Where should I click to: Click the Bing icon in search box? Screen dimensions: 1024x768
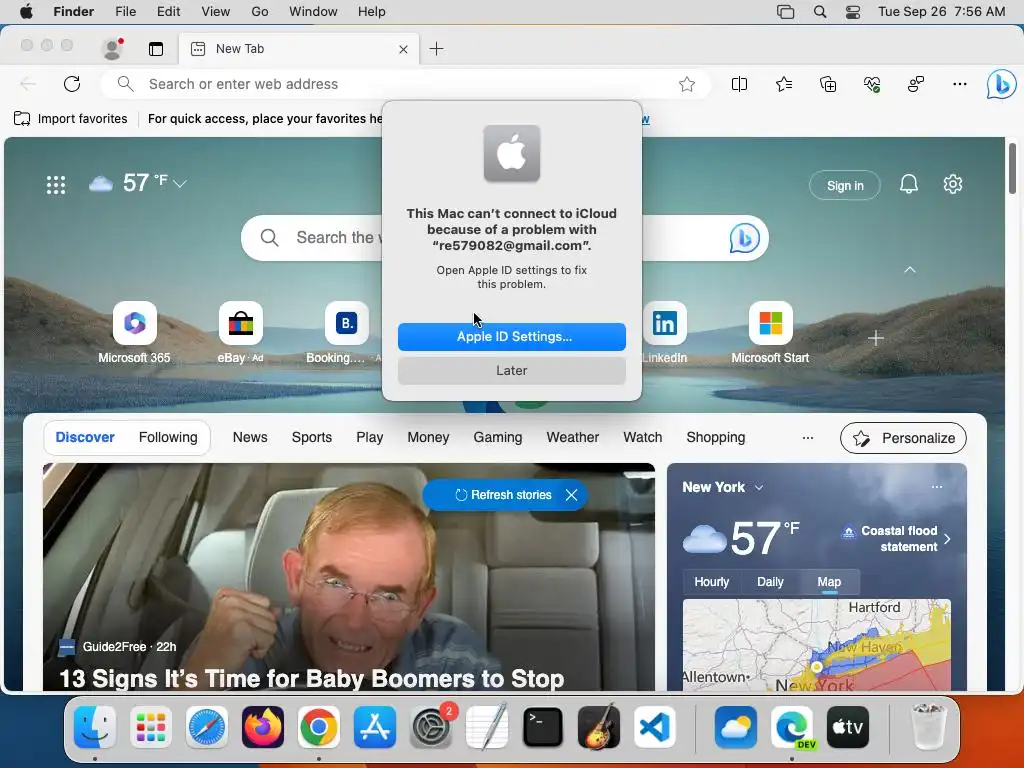(x=744, y=238)
